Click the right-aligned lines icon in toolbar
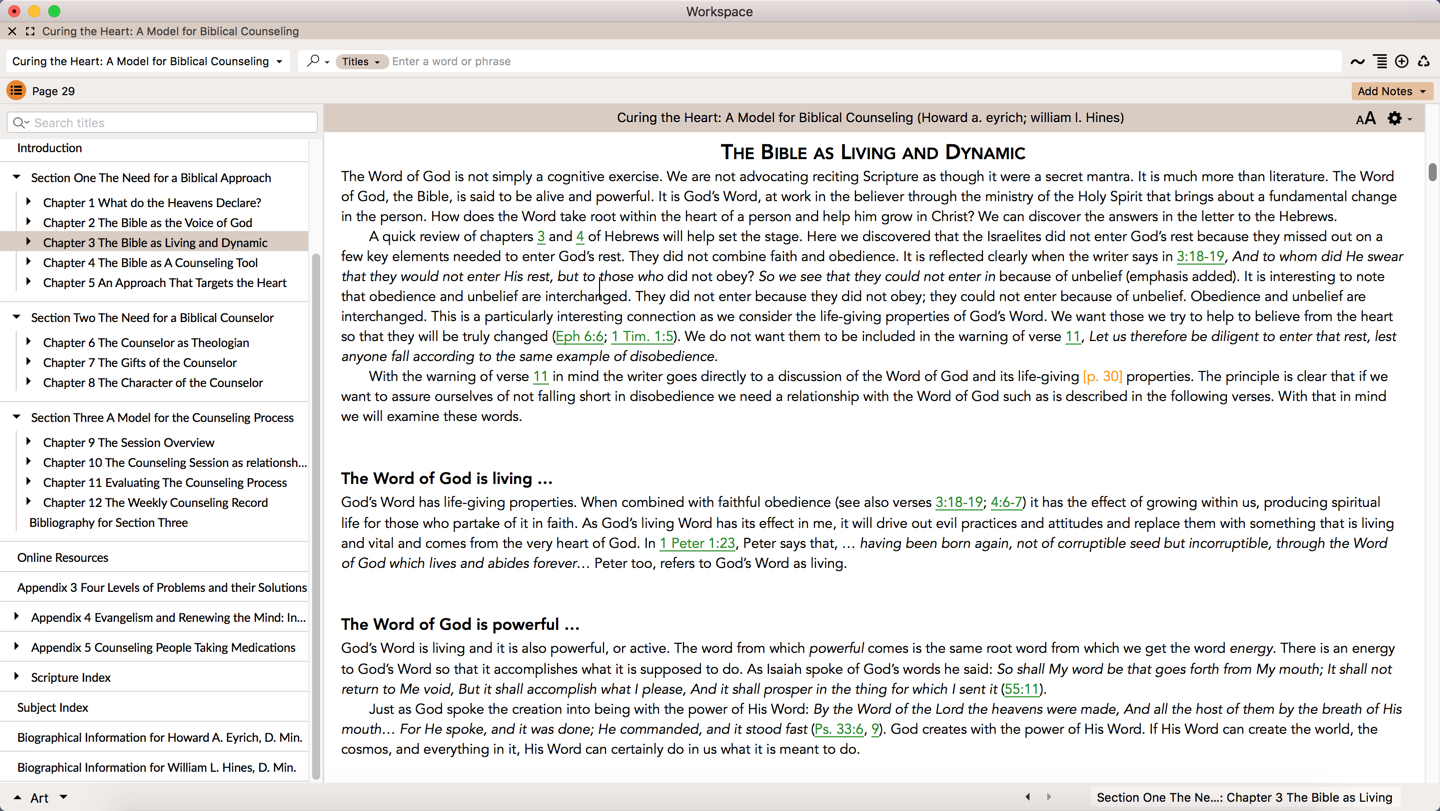1440x811 pixels. pos(1380,62)
